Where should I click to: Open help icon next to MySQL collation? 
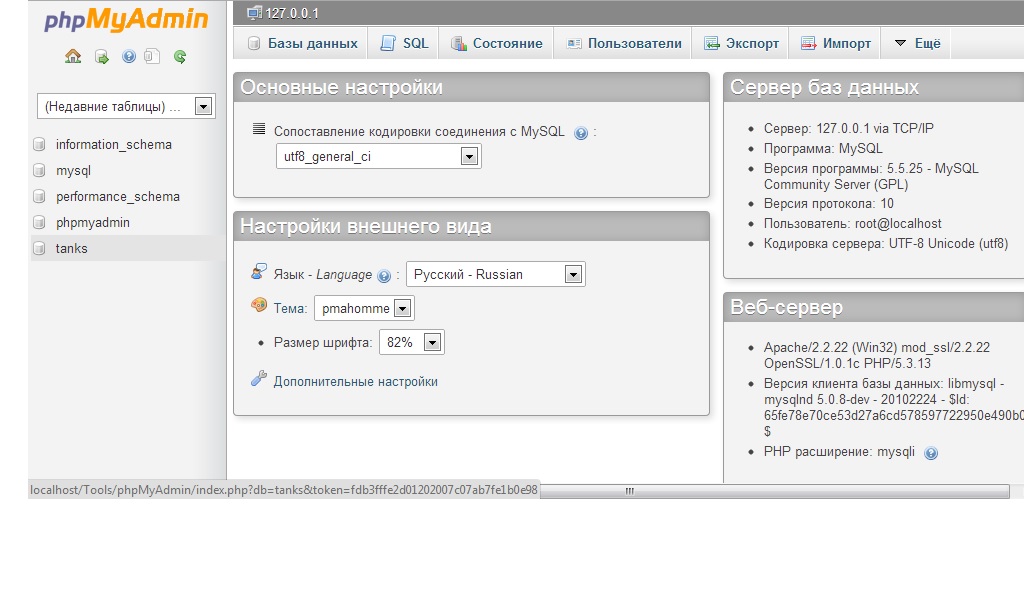[581, 133]
